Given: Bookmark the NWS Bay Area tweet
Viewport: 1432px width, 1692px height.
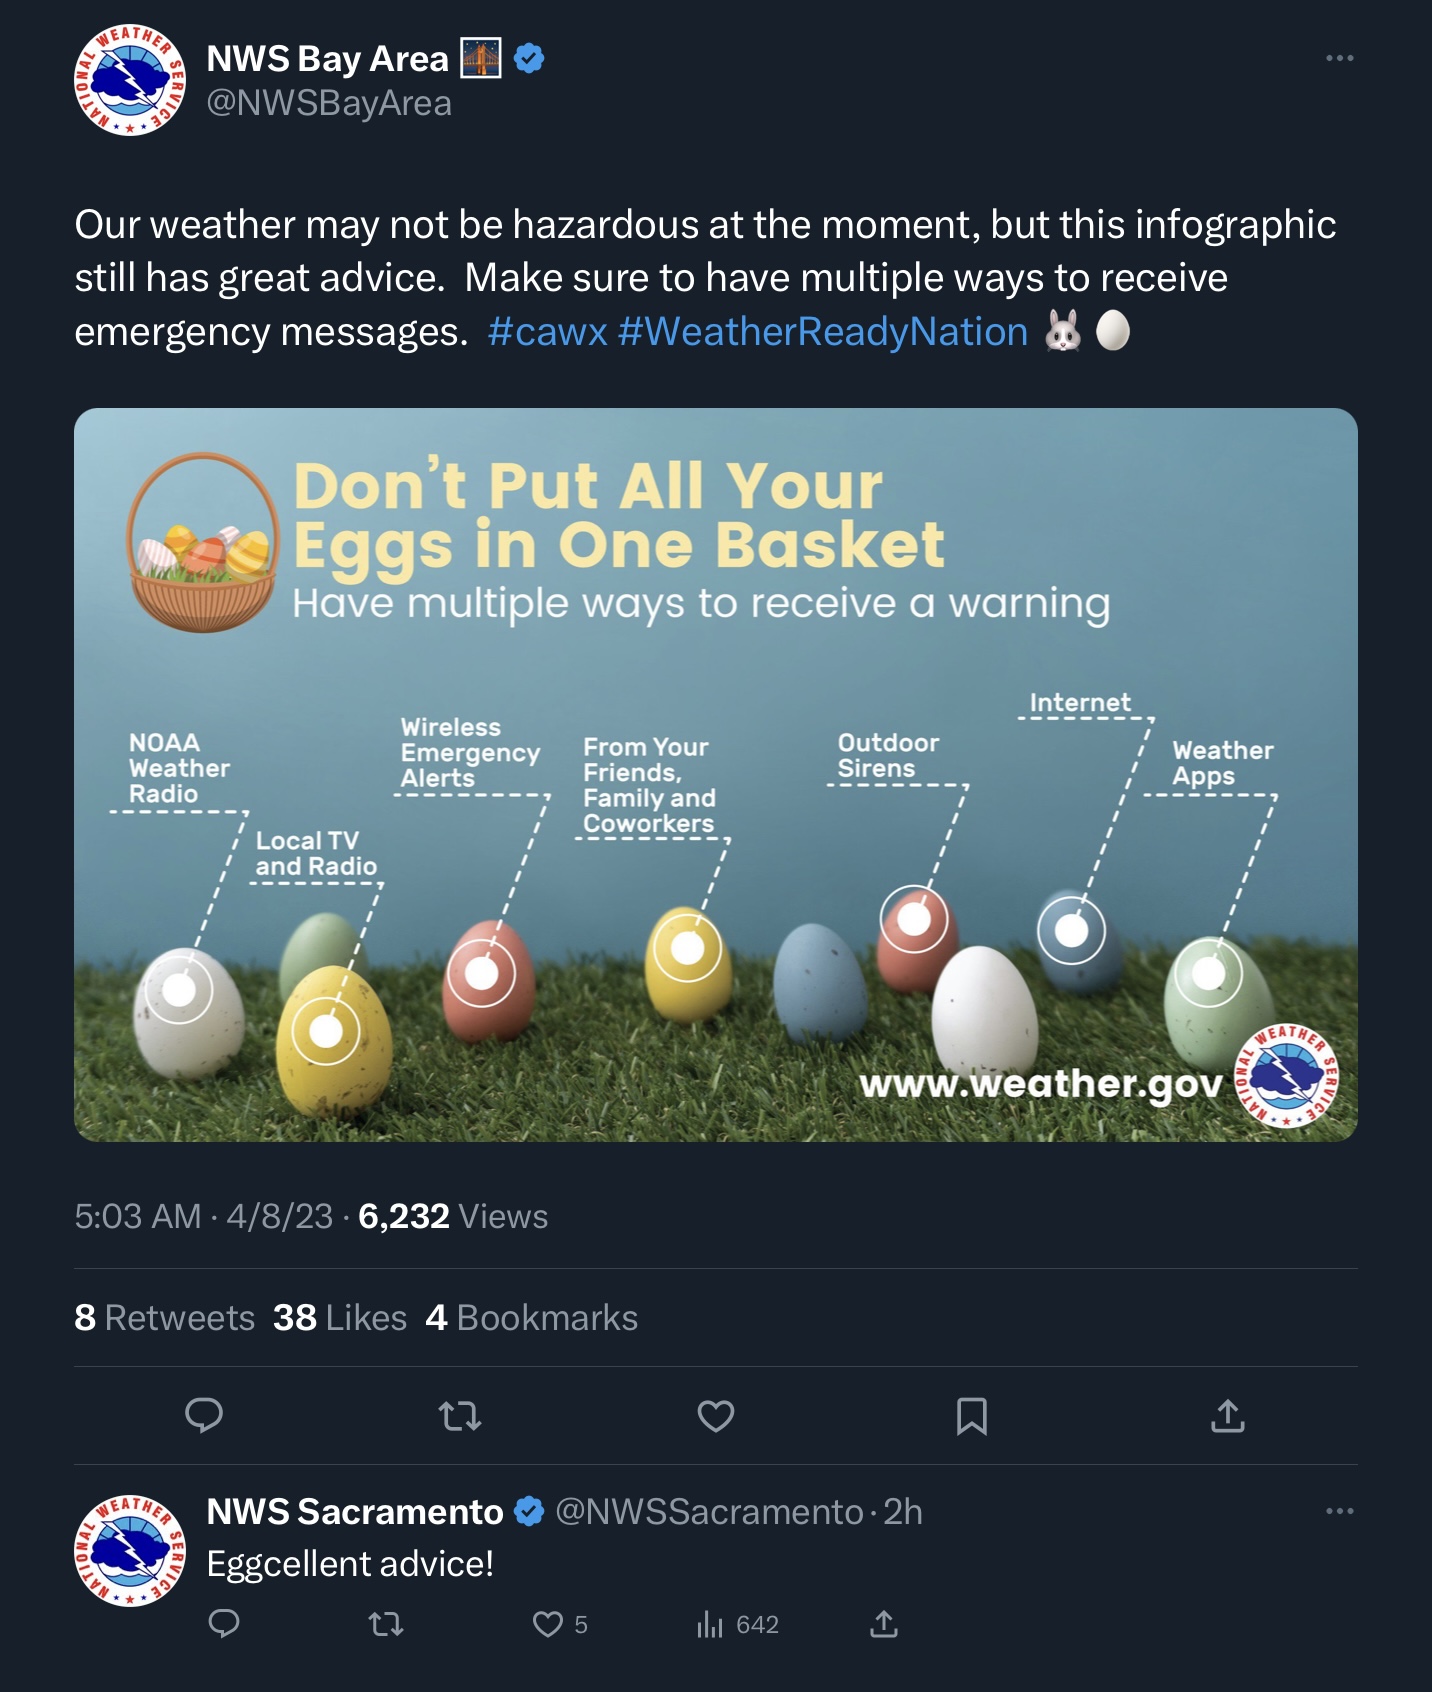Looking at the screenshot, I should pyautogui.click(x=972, y=1415).
